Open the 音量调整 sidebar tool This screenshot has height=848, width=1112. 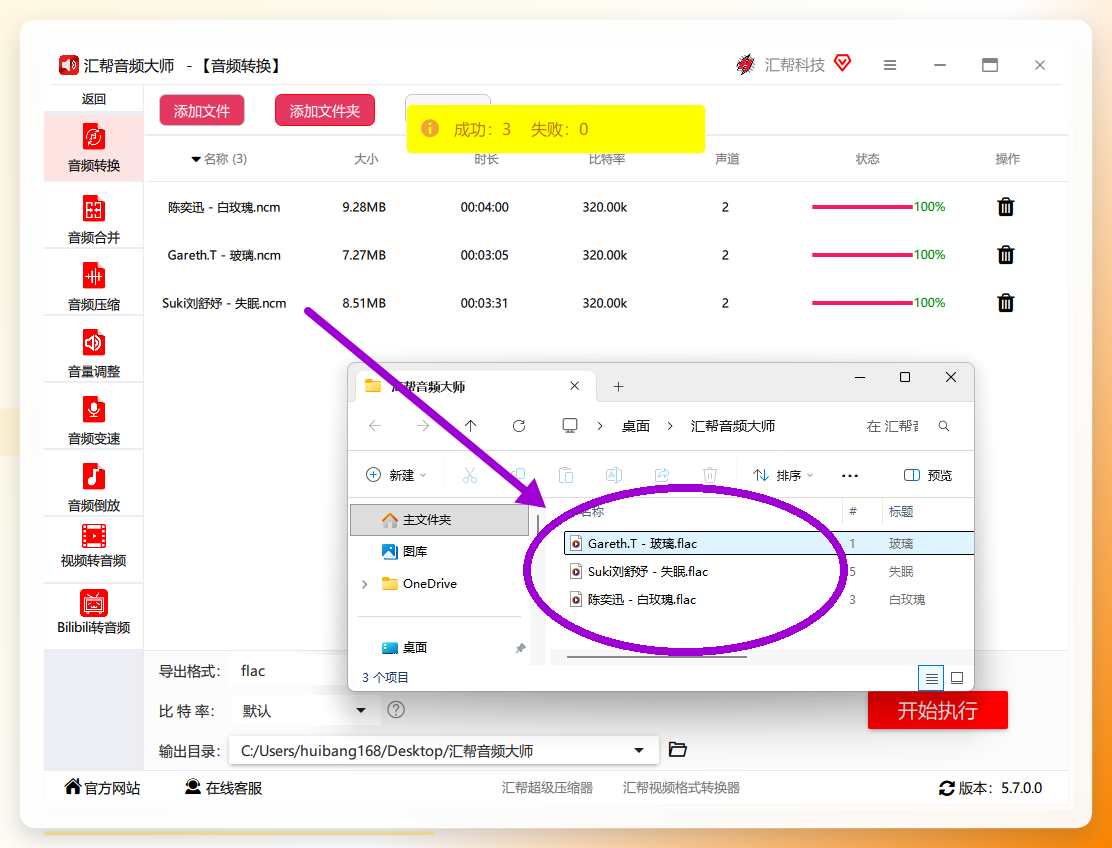pyautogui.click(x=94, y=353)
